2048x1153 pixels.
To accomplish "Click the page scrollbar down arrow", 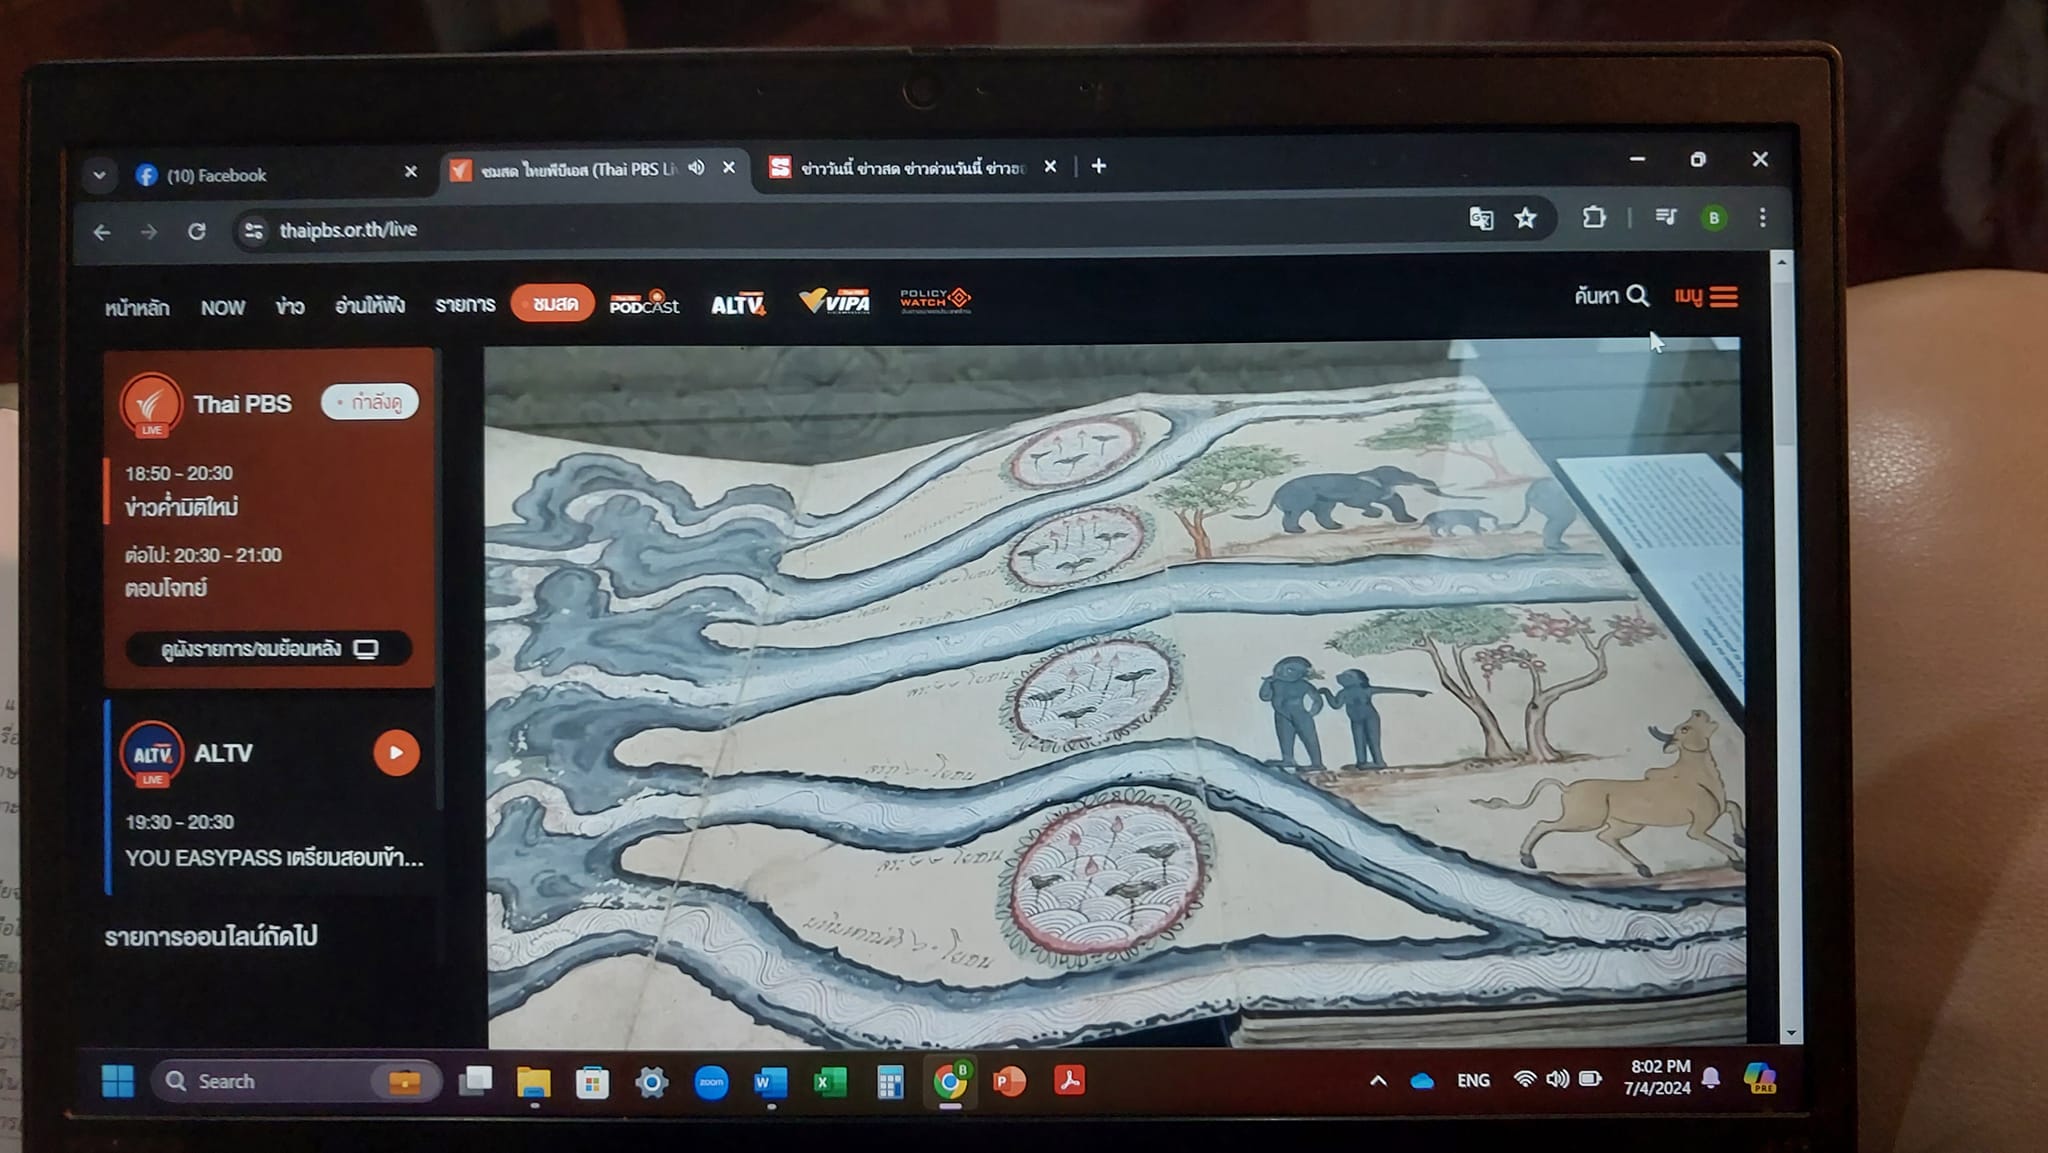I will tap(1790, 1033).
